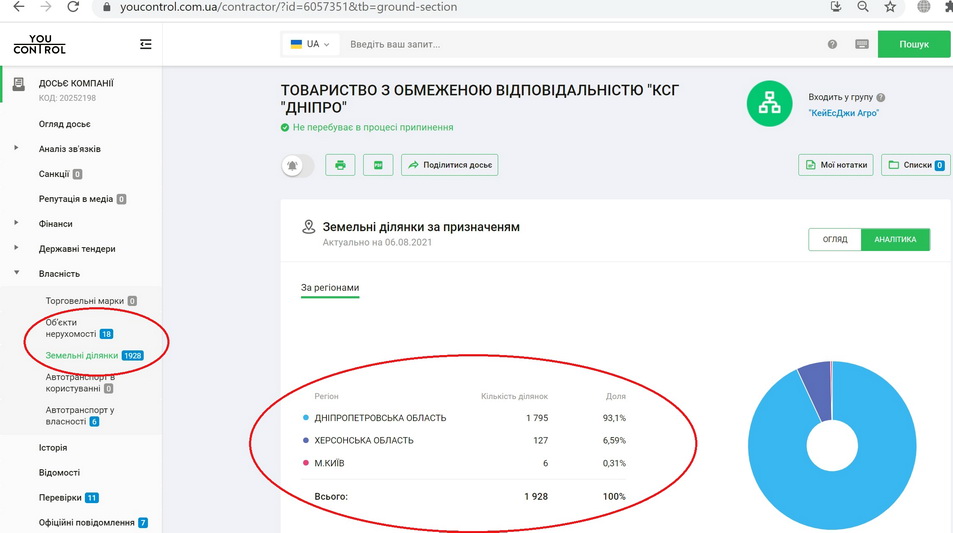Open the browser zoom magnifier icon
The height and width of the screenshot is (533, 953).
862,7
